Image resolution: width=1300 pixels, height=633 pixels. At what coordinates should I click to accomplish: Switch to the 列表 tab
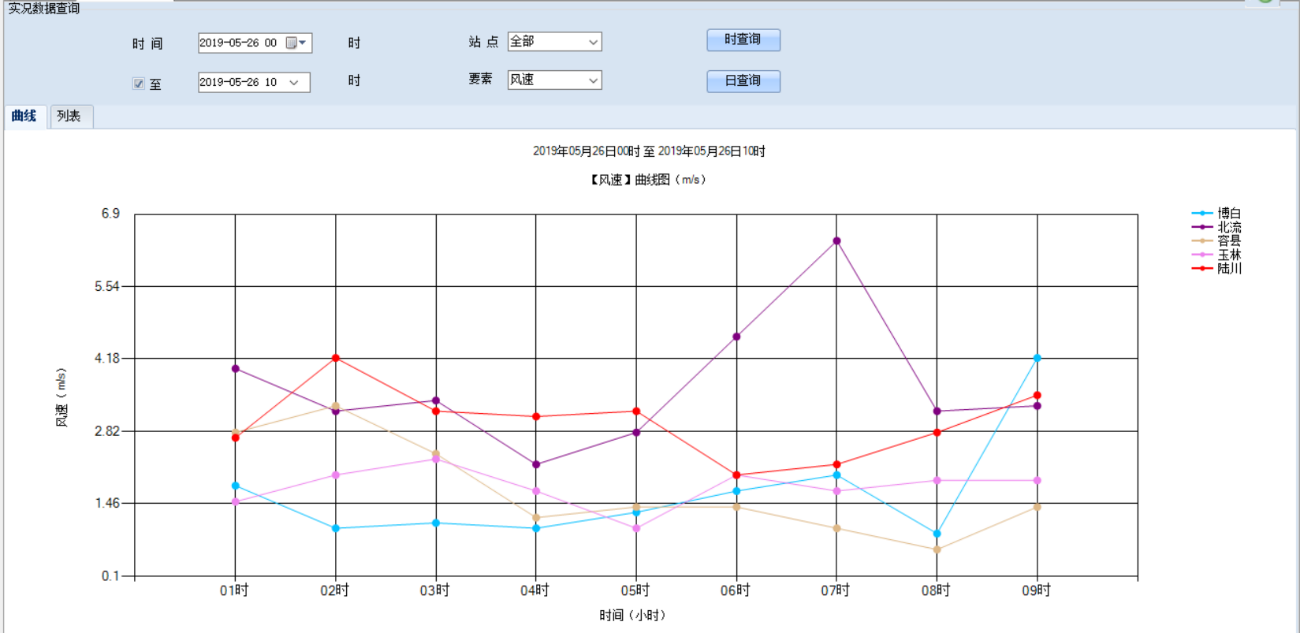pos(70,117)
